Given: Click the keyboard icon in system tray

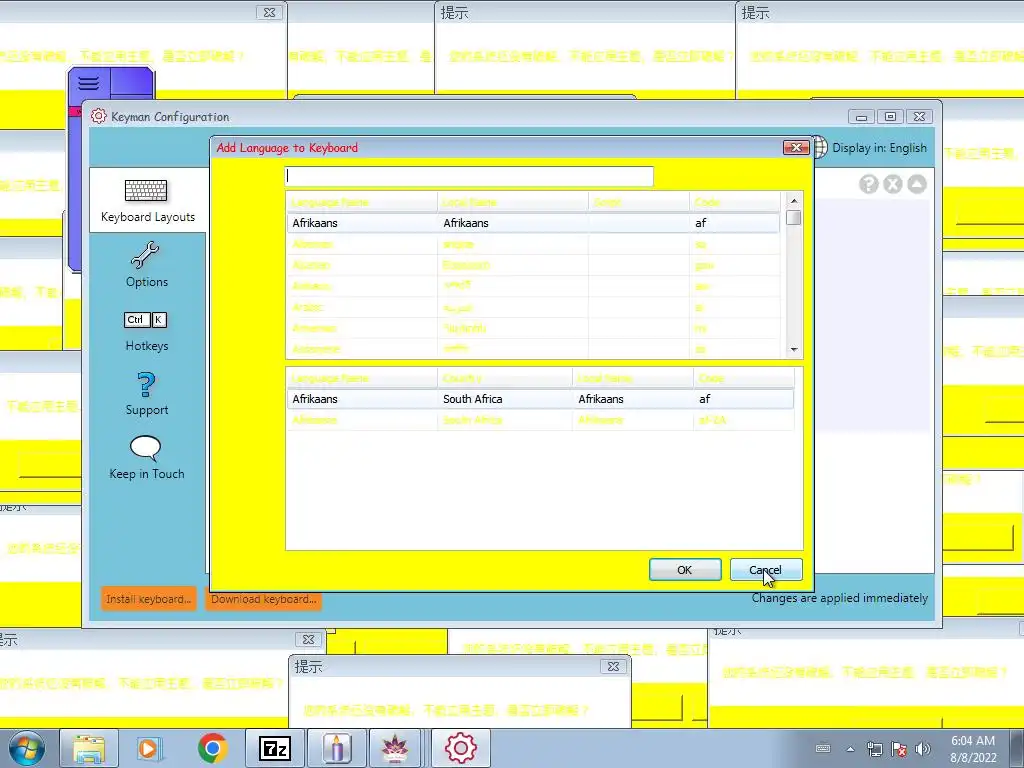Looking at the screenshot, I should coord(823,748).
